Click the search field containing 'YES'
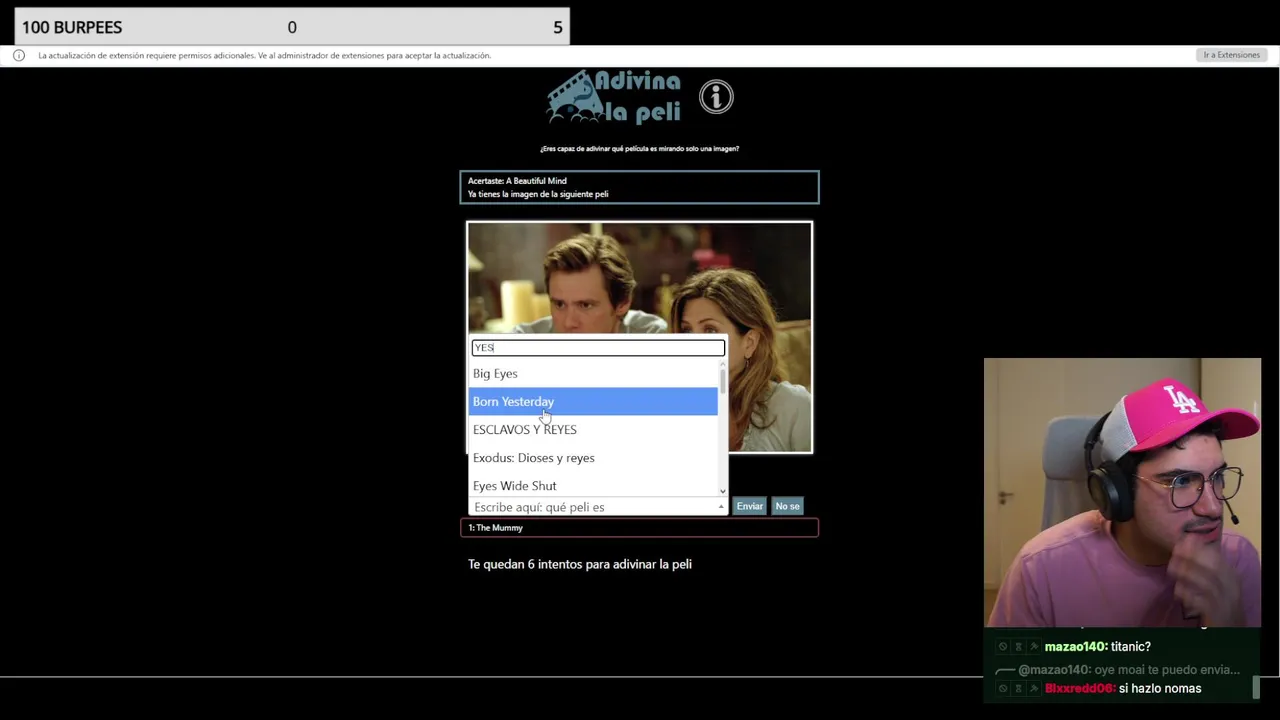Image resolution: width=1280 pixels, height=720 pixels. click(598, 347)
